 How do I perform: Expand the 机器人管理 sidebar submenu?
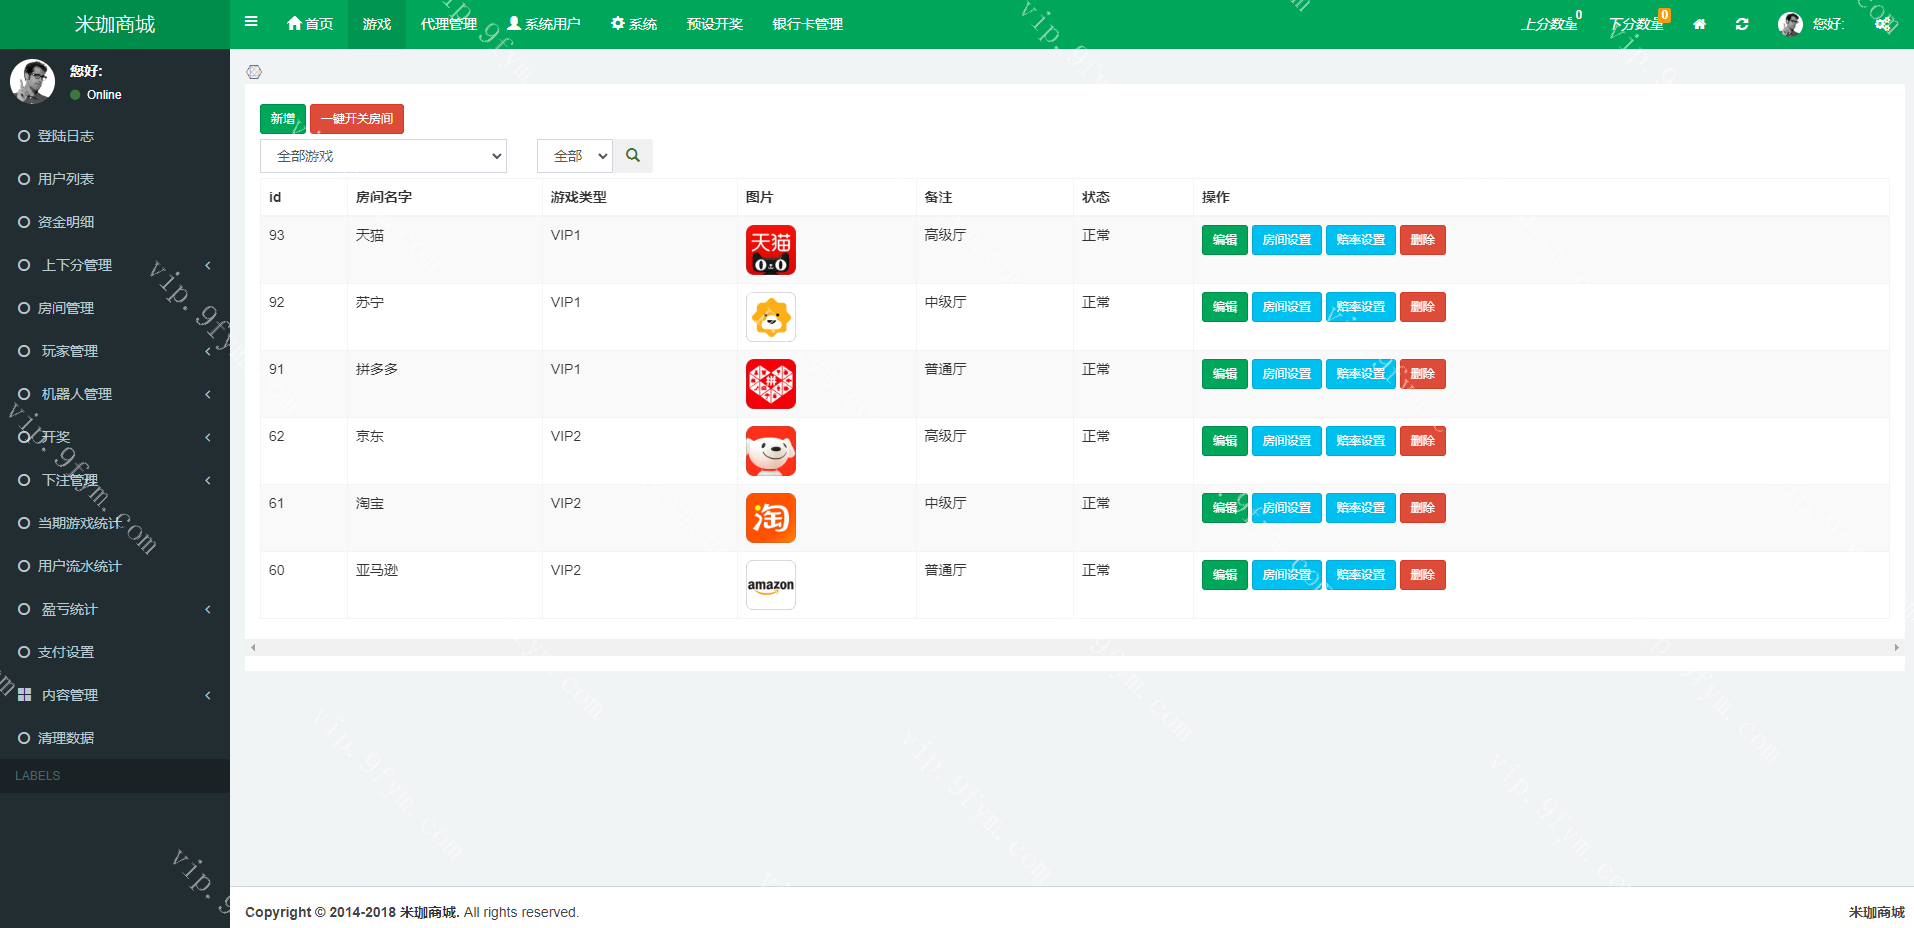coord(115,394)
